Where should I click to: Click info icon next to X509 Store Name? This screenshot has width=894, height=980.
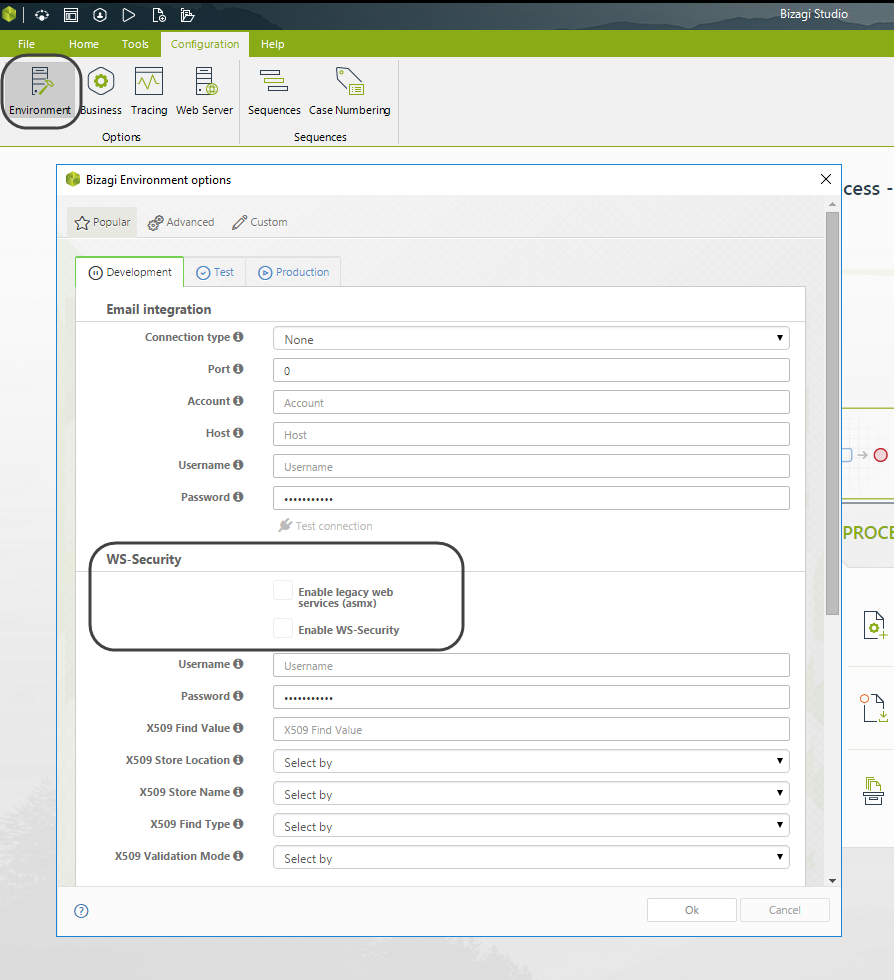tap(238, 791)
